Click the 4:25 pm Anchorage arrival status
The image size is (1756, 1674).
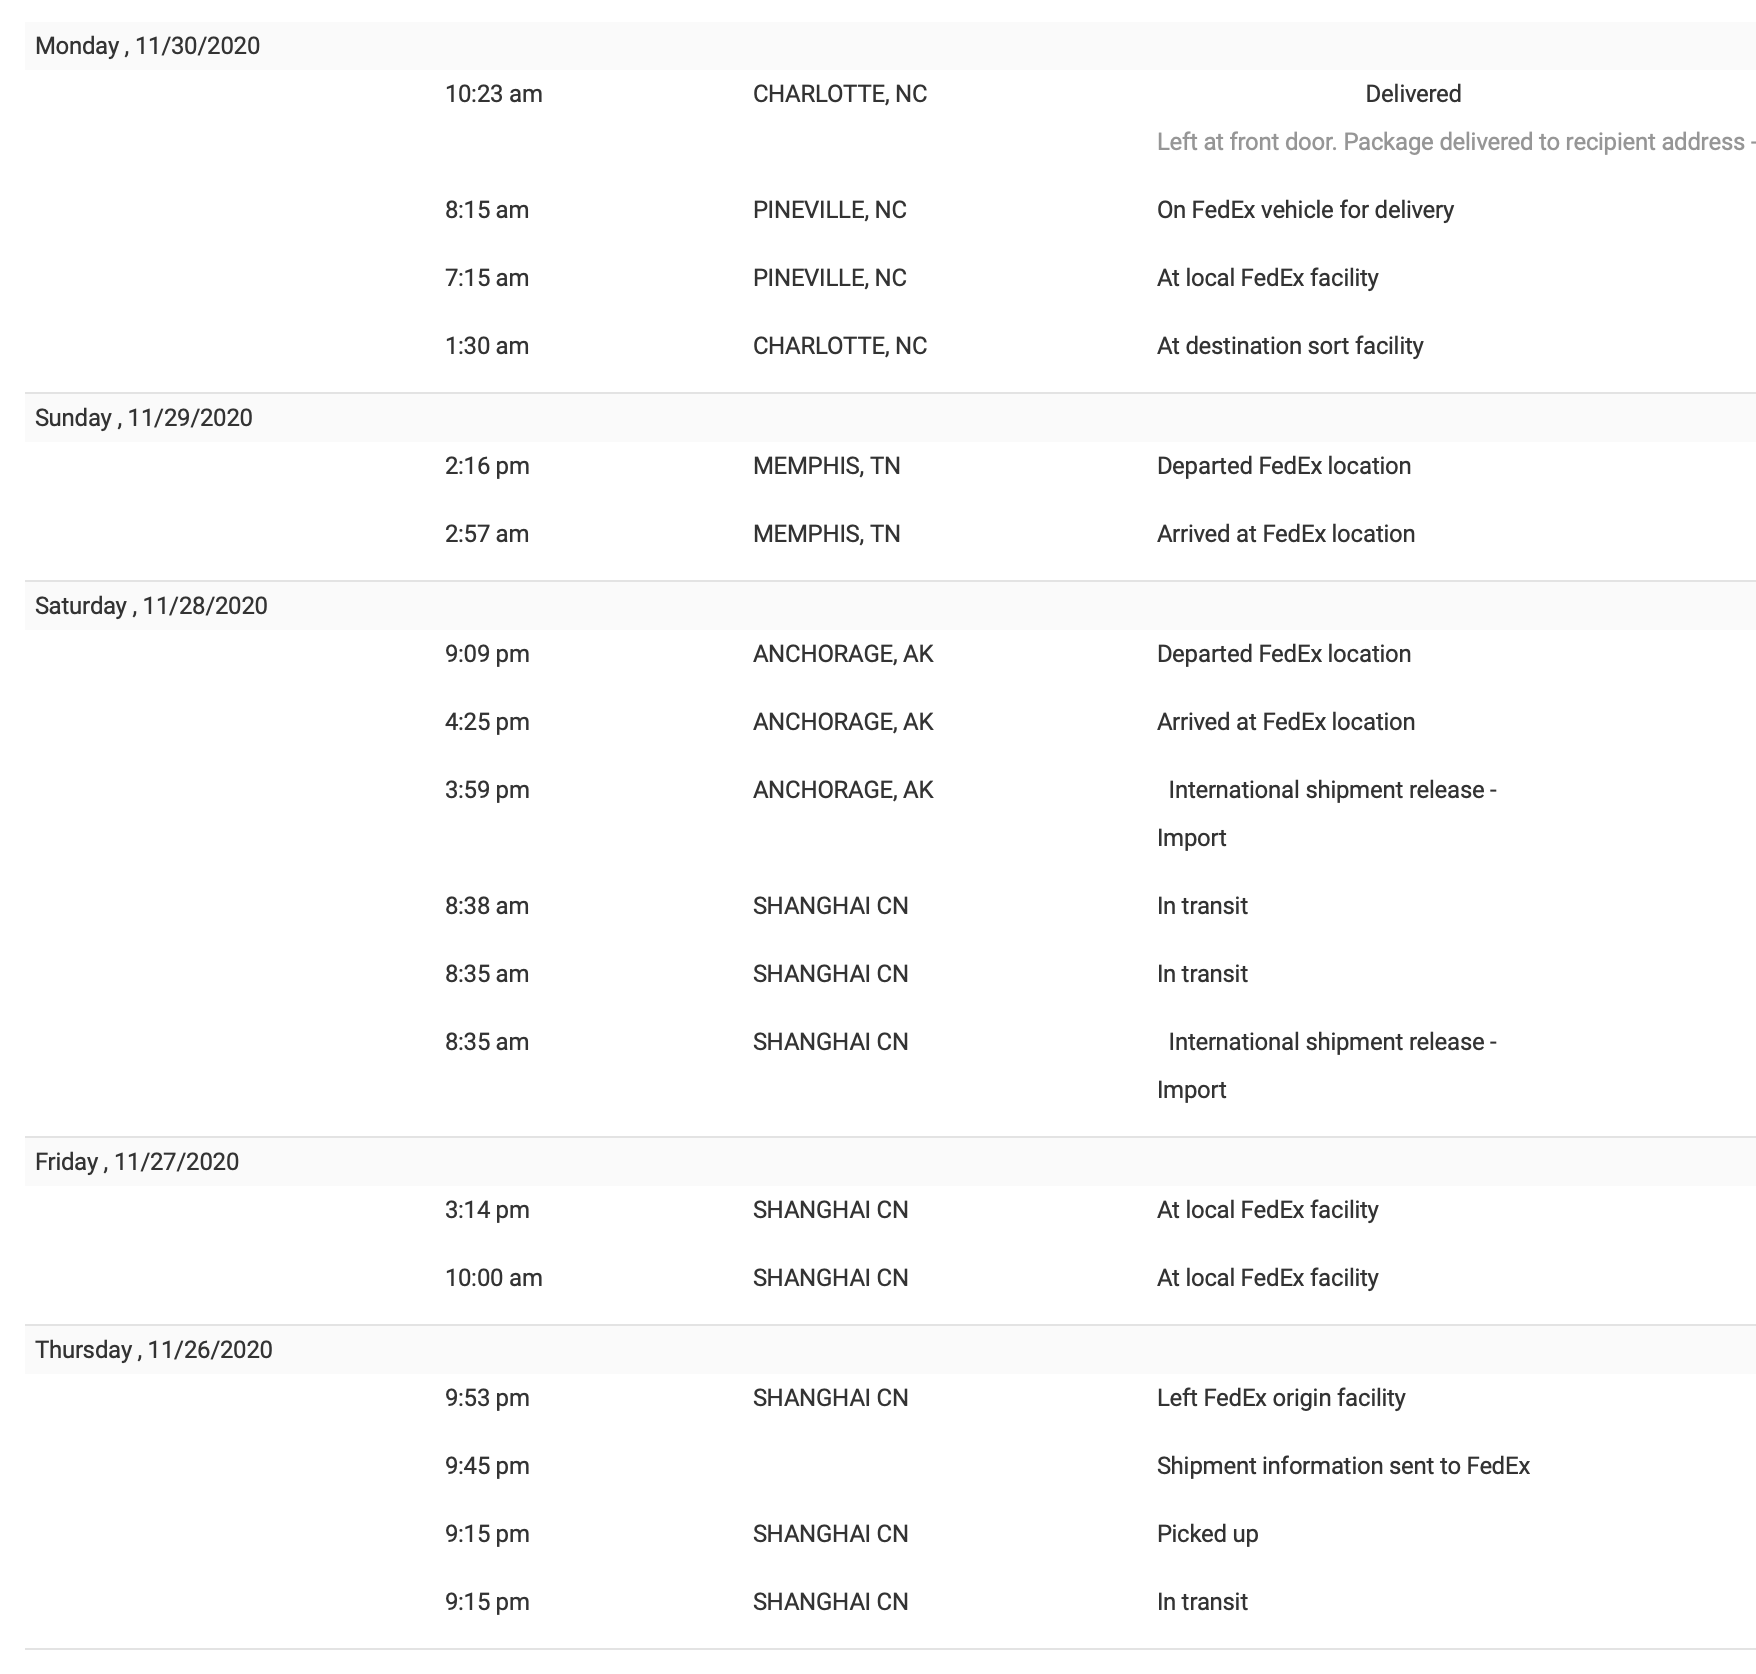pyautogui.click(x=1285, y=722)
